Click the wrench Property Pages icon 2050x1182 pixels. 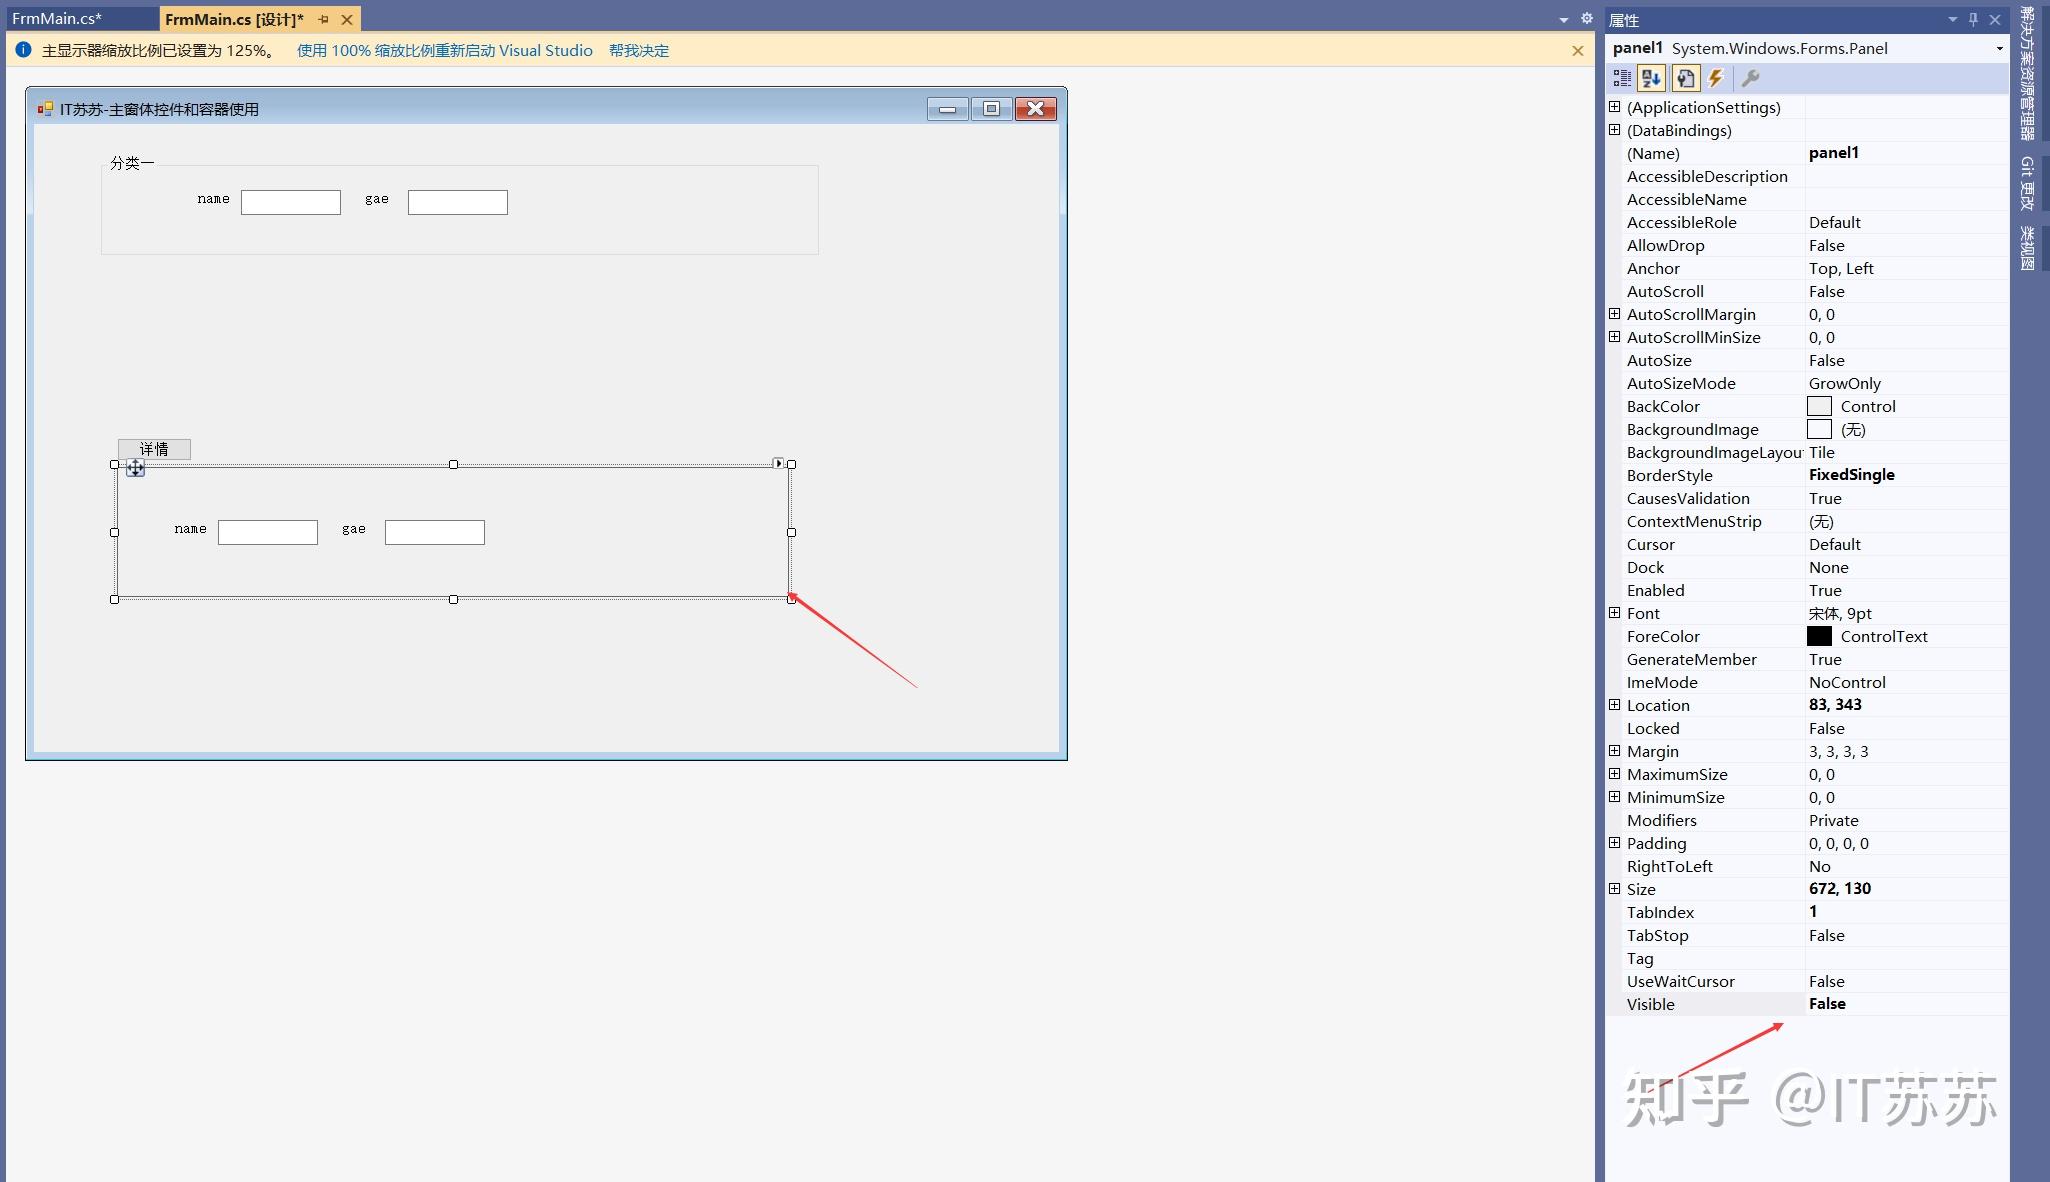1750,78
